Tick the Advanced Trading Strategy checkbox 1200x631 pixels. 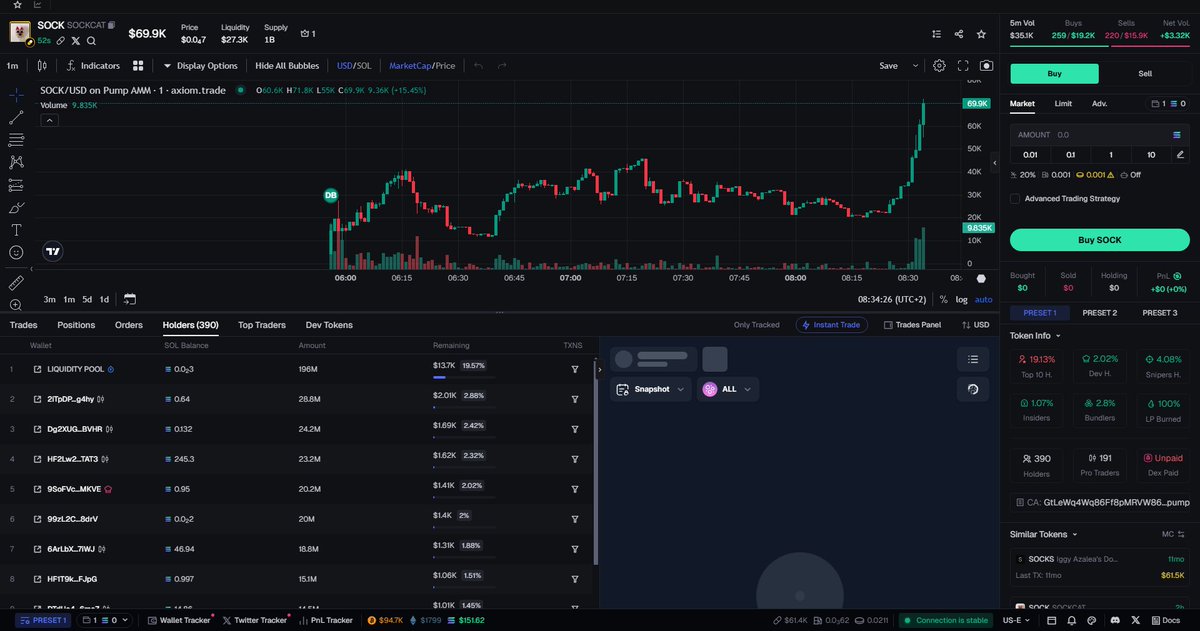coord(1015,198)
